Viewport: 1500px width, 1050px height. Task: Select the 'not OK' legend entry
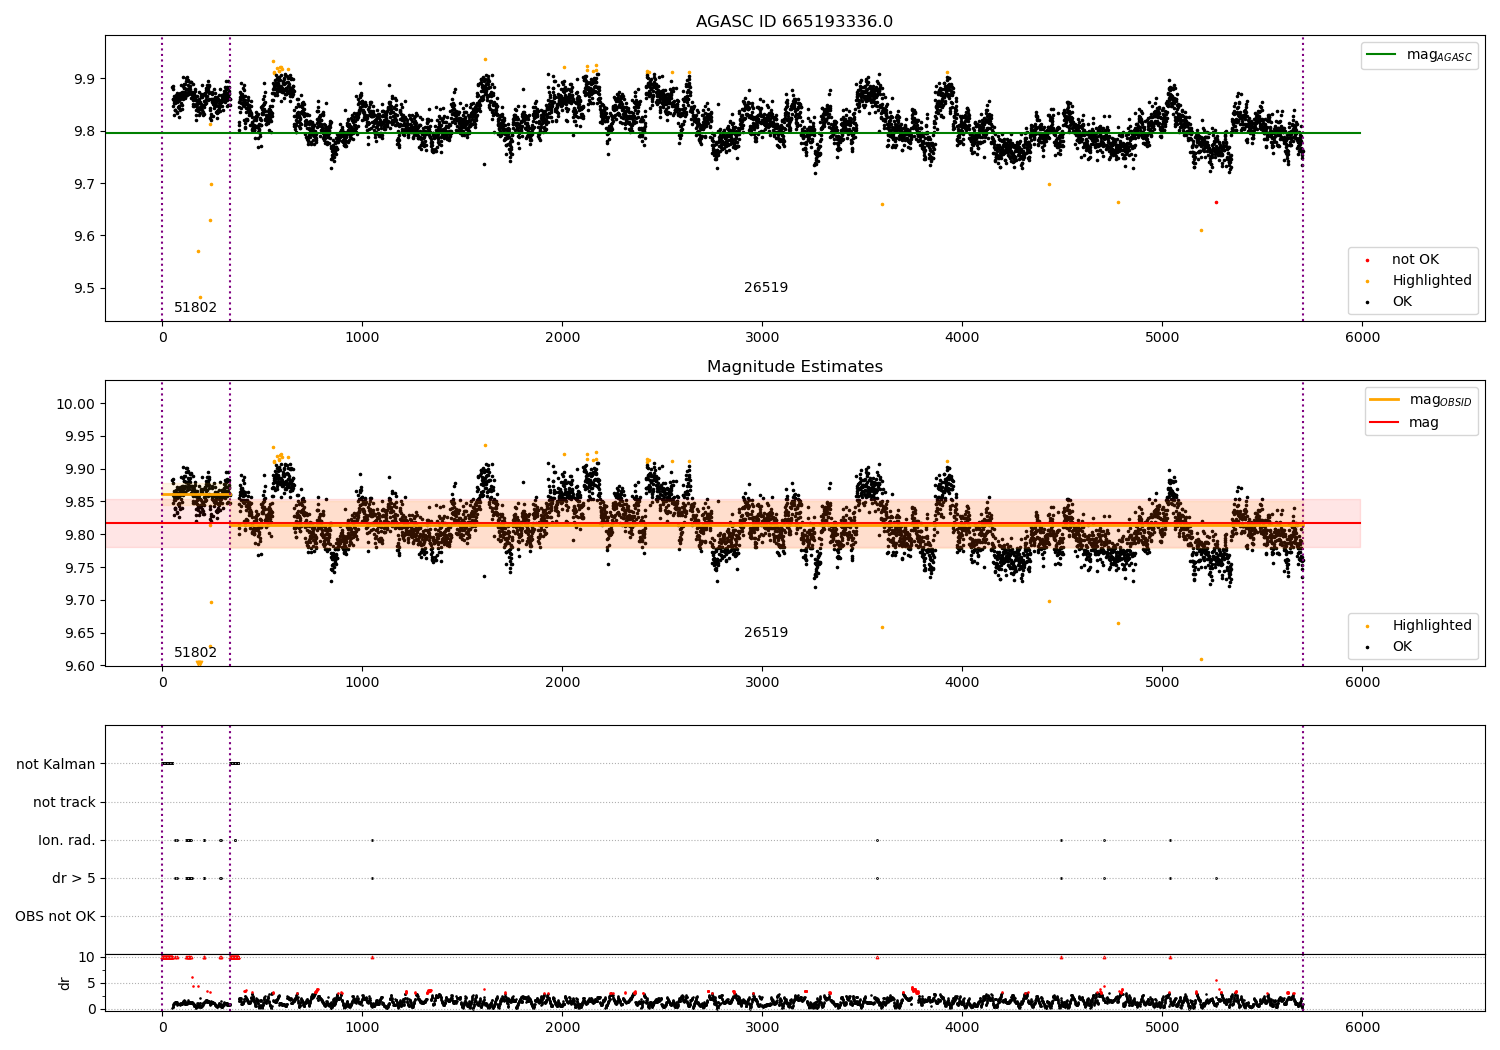(1415, 260)
